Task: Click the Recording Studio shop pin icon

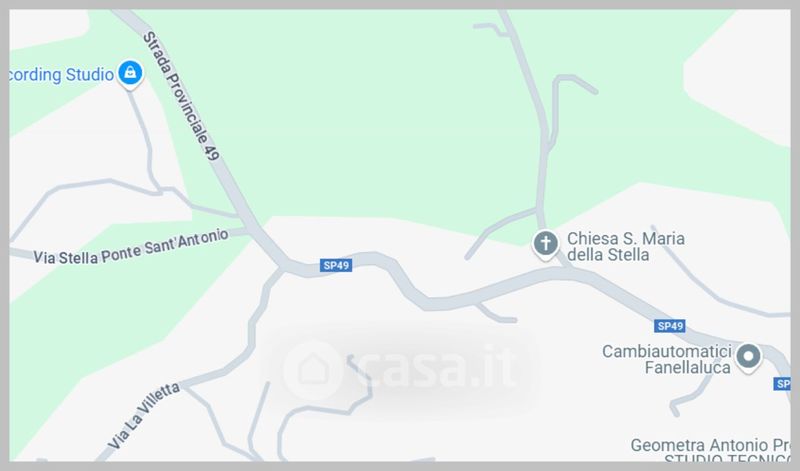Action: point(130,73)
